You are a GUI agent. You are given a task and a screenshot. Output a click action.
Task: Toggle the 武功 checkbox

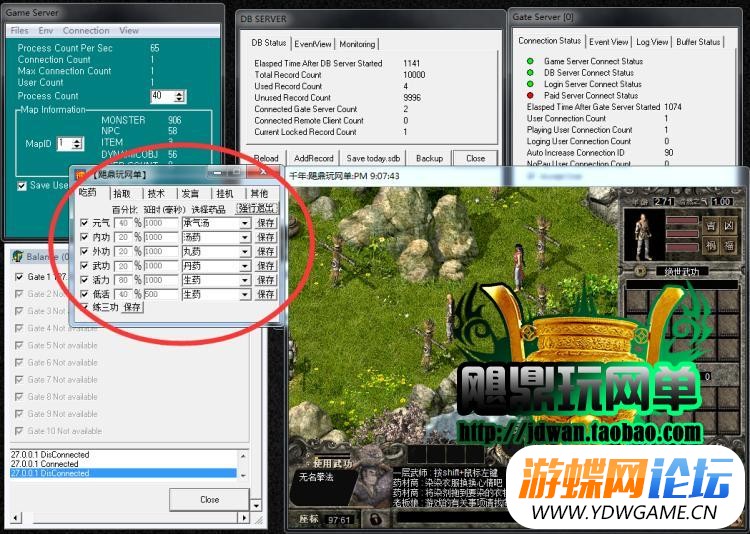[84, 266]
